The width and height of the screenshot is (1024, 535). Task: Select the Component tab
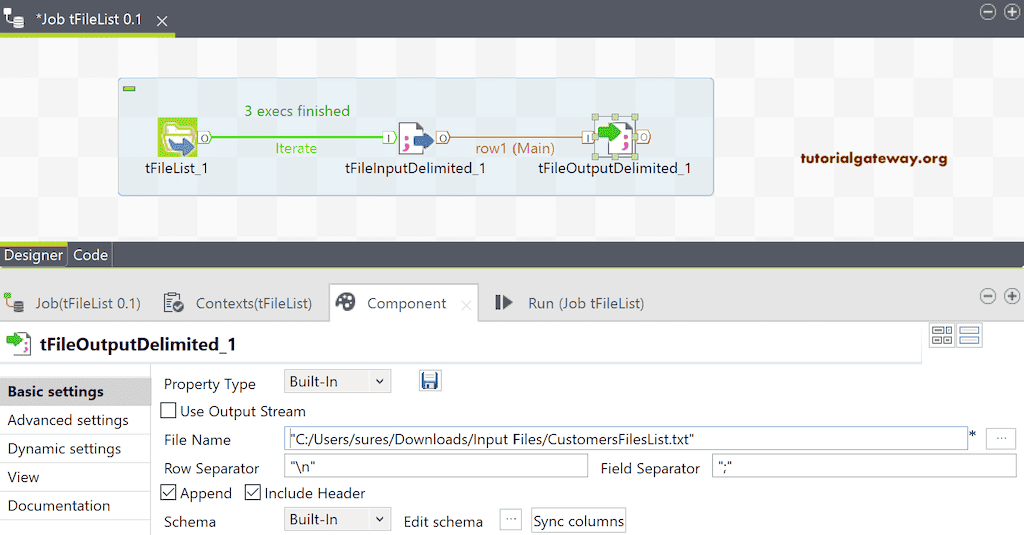(406, 303)
